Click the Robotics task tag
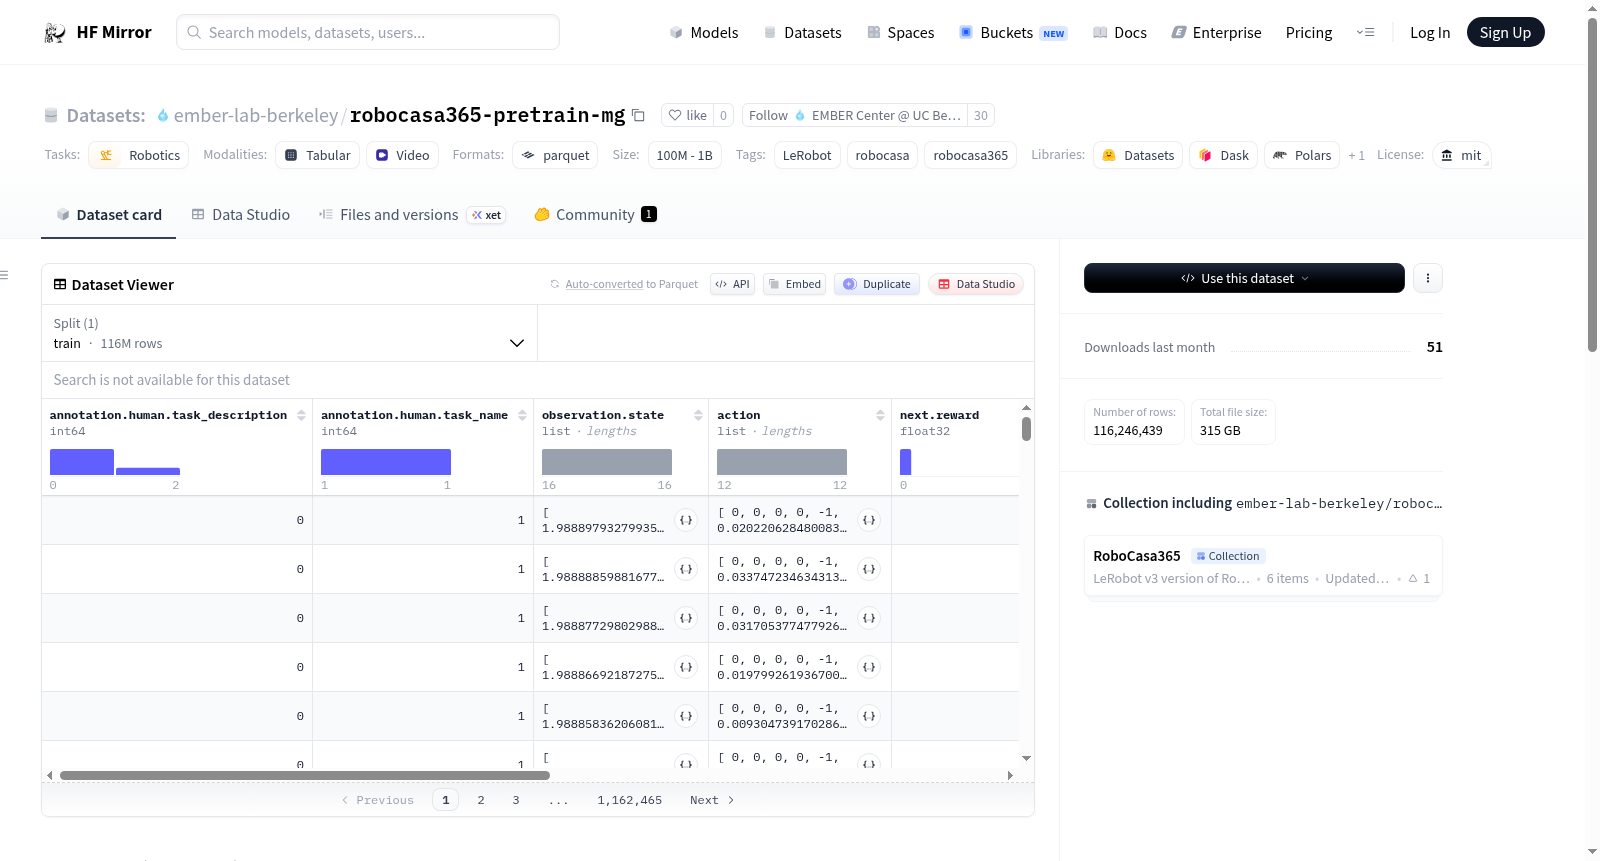This screenshot has width=1600, height=861. [x=139, y=155]
